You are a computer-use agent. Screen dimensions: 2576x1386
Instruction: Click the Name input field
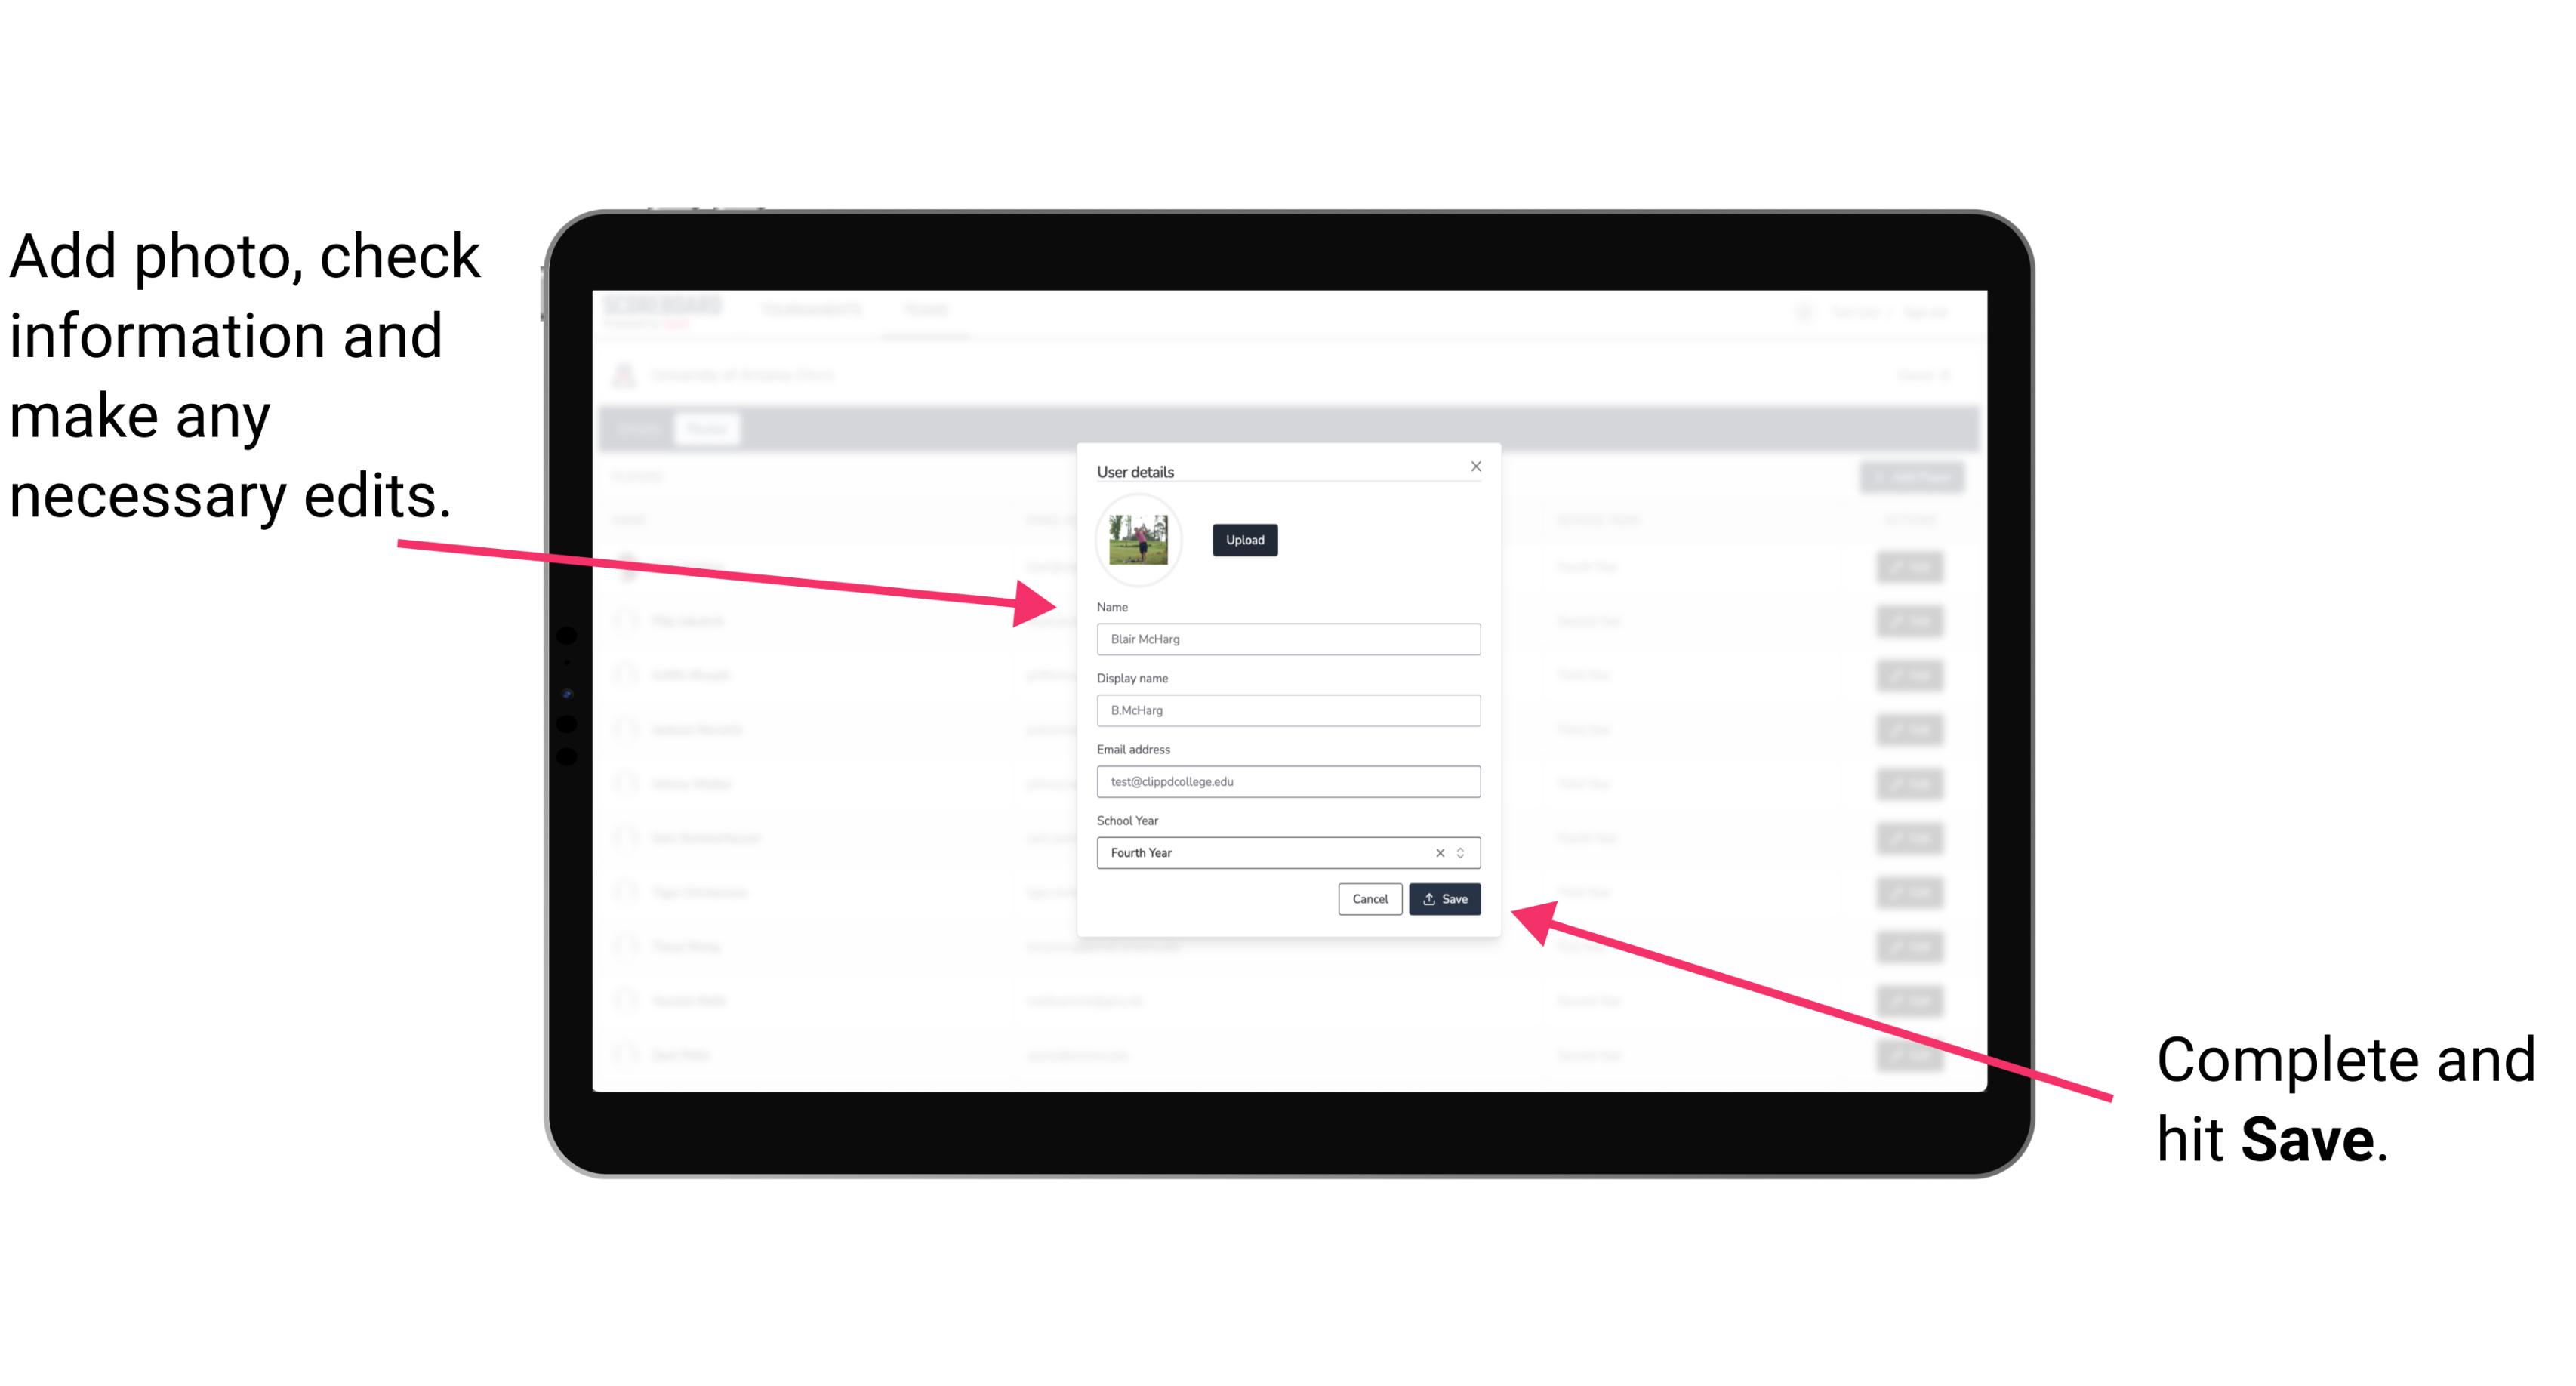click(1287, 639)
